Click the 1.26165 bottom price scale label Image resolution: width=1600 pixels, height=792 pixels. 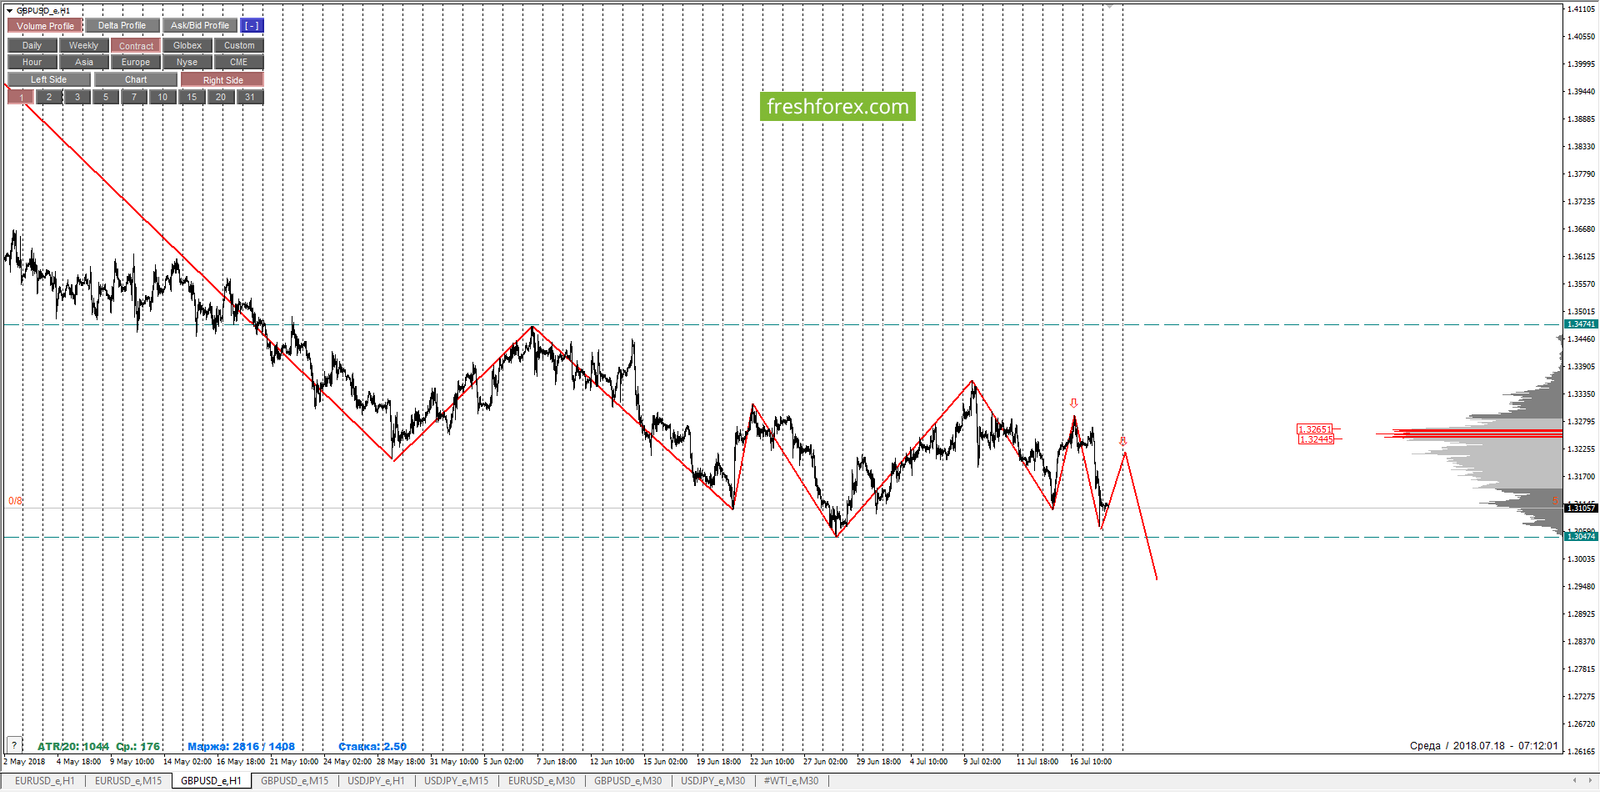tap(1581, 751)
